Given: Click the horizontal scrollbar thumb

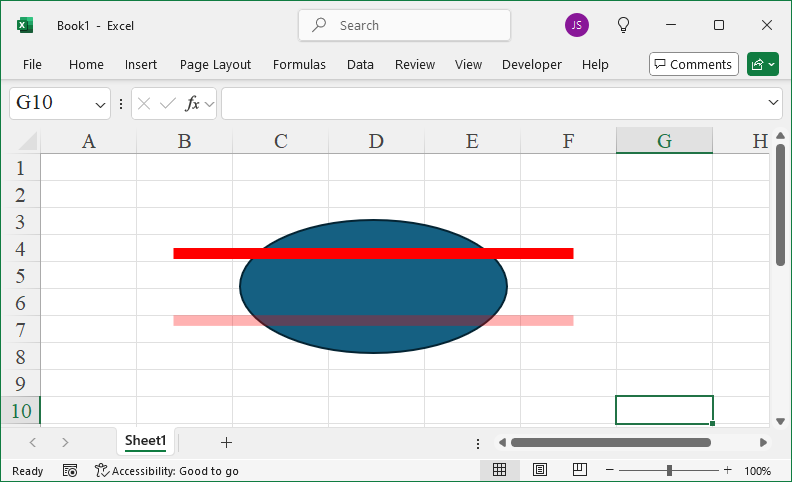Looking at the screenshot, I should click(x=611, y=443).
